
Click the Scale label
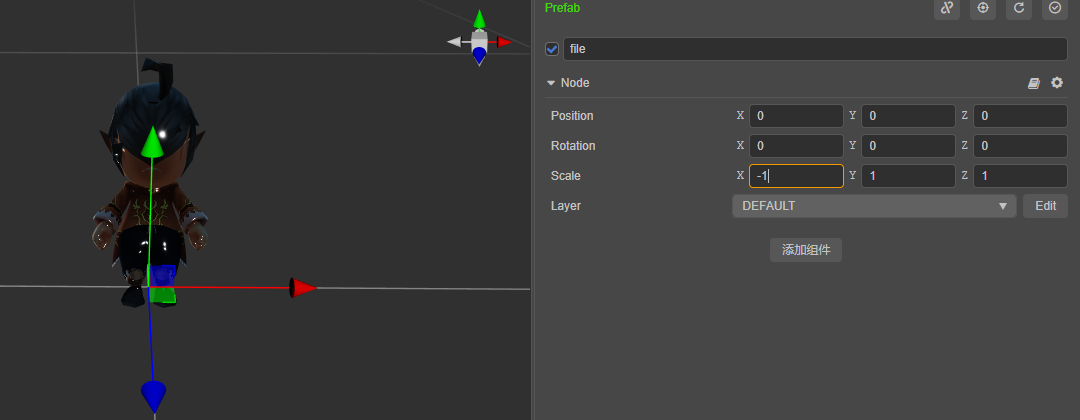(565, 176)
